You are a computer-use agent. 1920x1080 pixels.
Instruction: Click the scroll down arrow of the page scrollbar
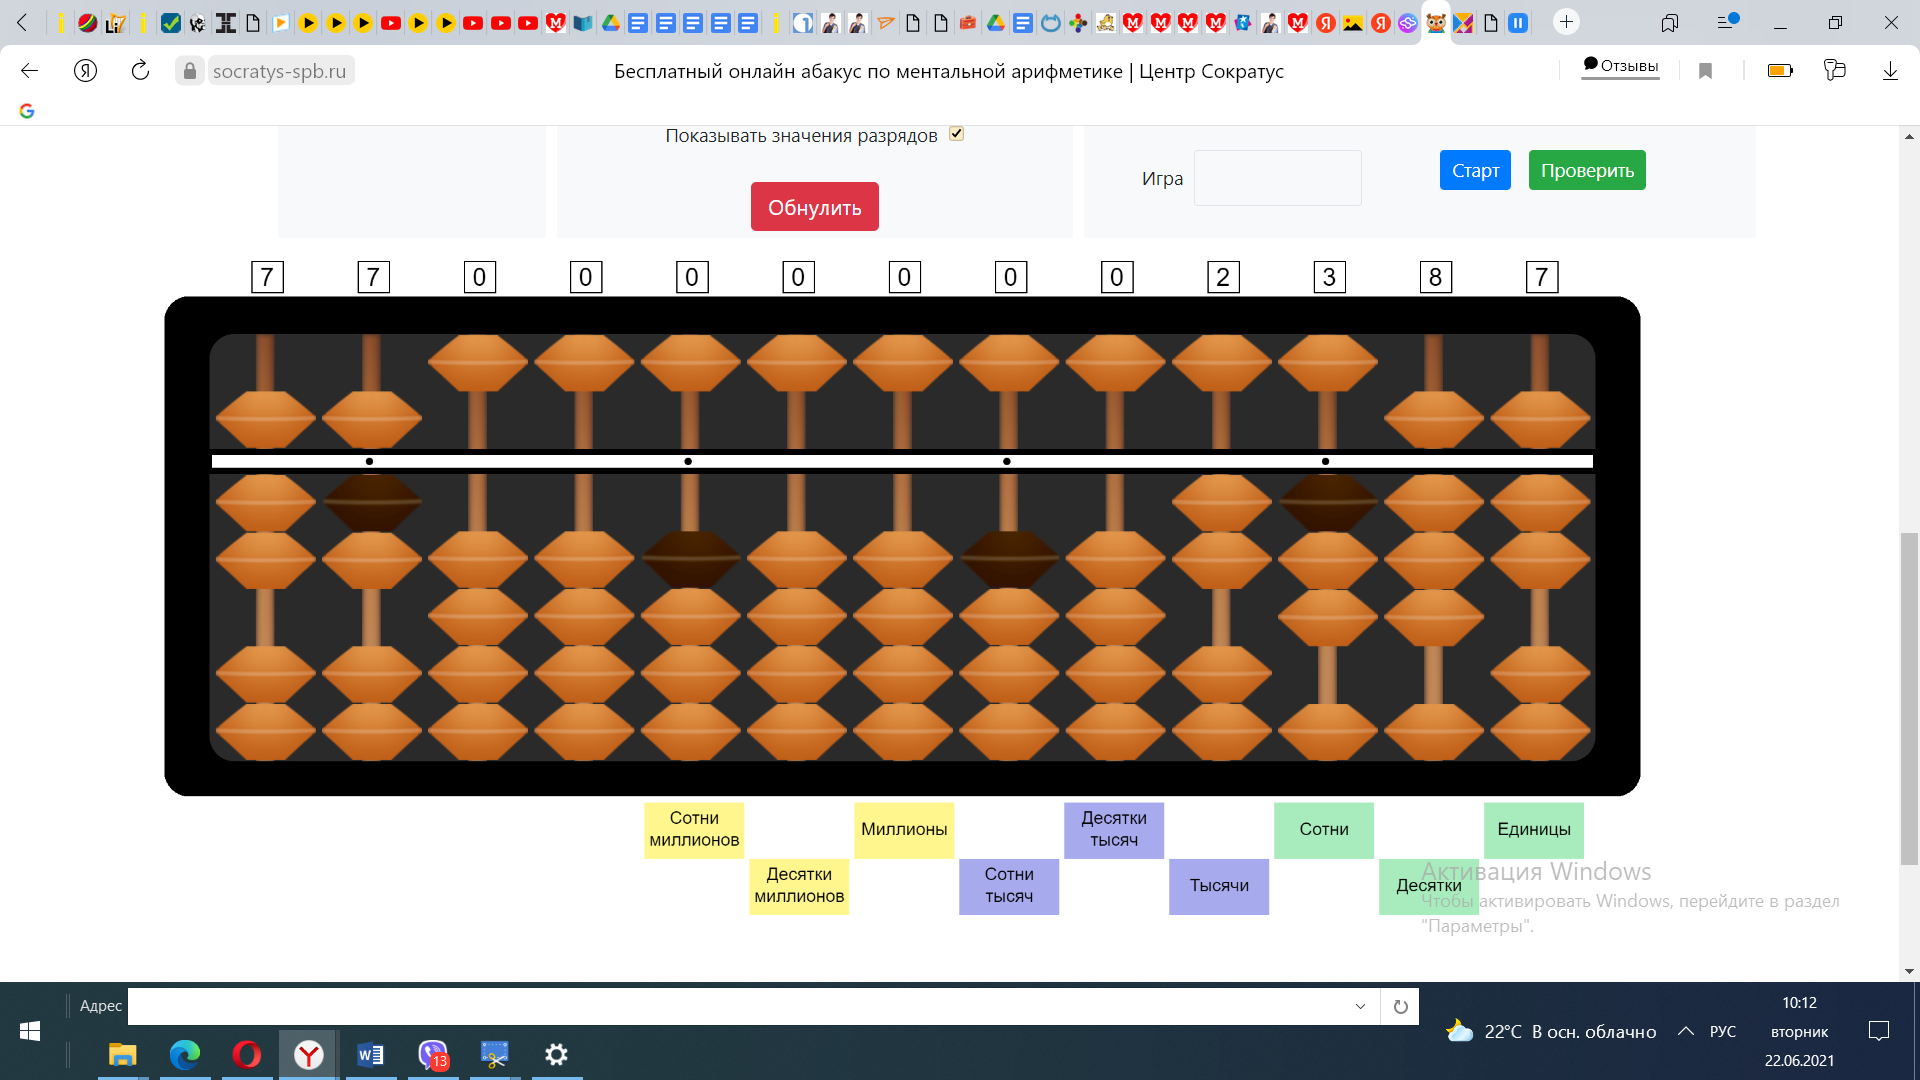1909,971
